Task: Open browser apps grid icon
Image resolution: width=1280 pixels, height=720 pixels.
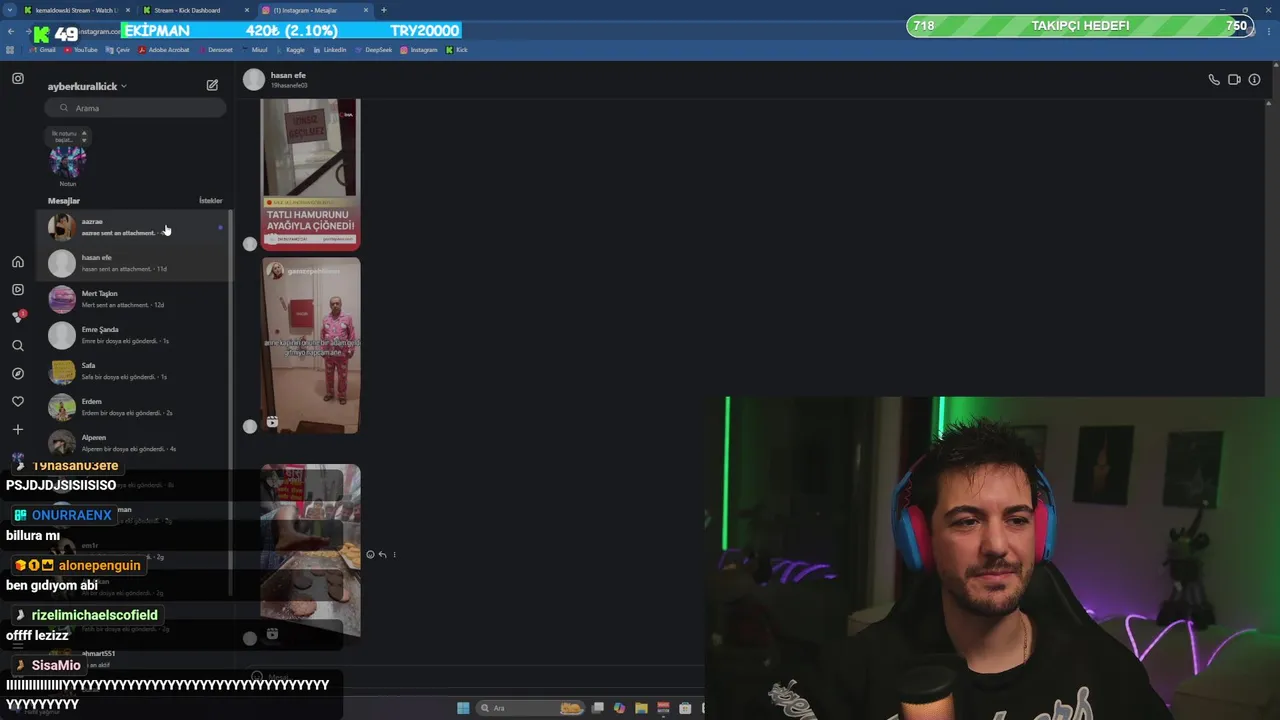Action: point(11,49)
